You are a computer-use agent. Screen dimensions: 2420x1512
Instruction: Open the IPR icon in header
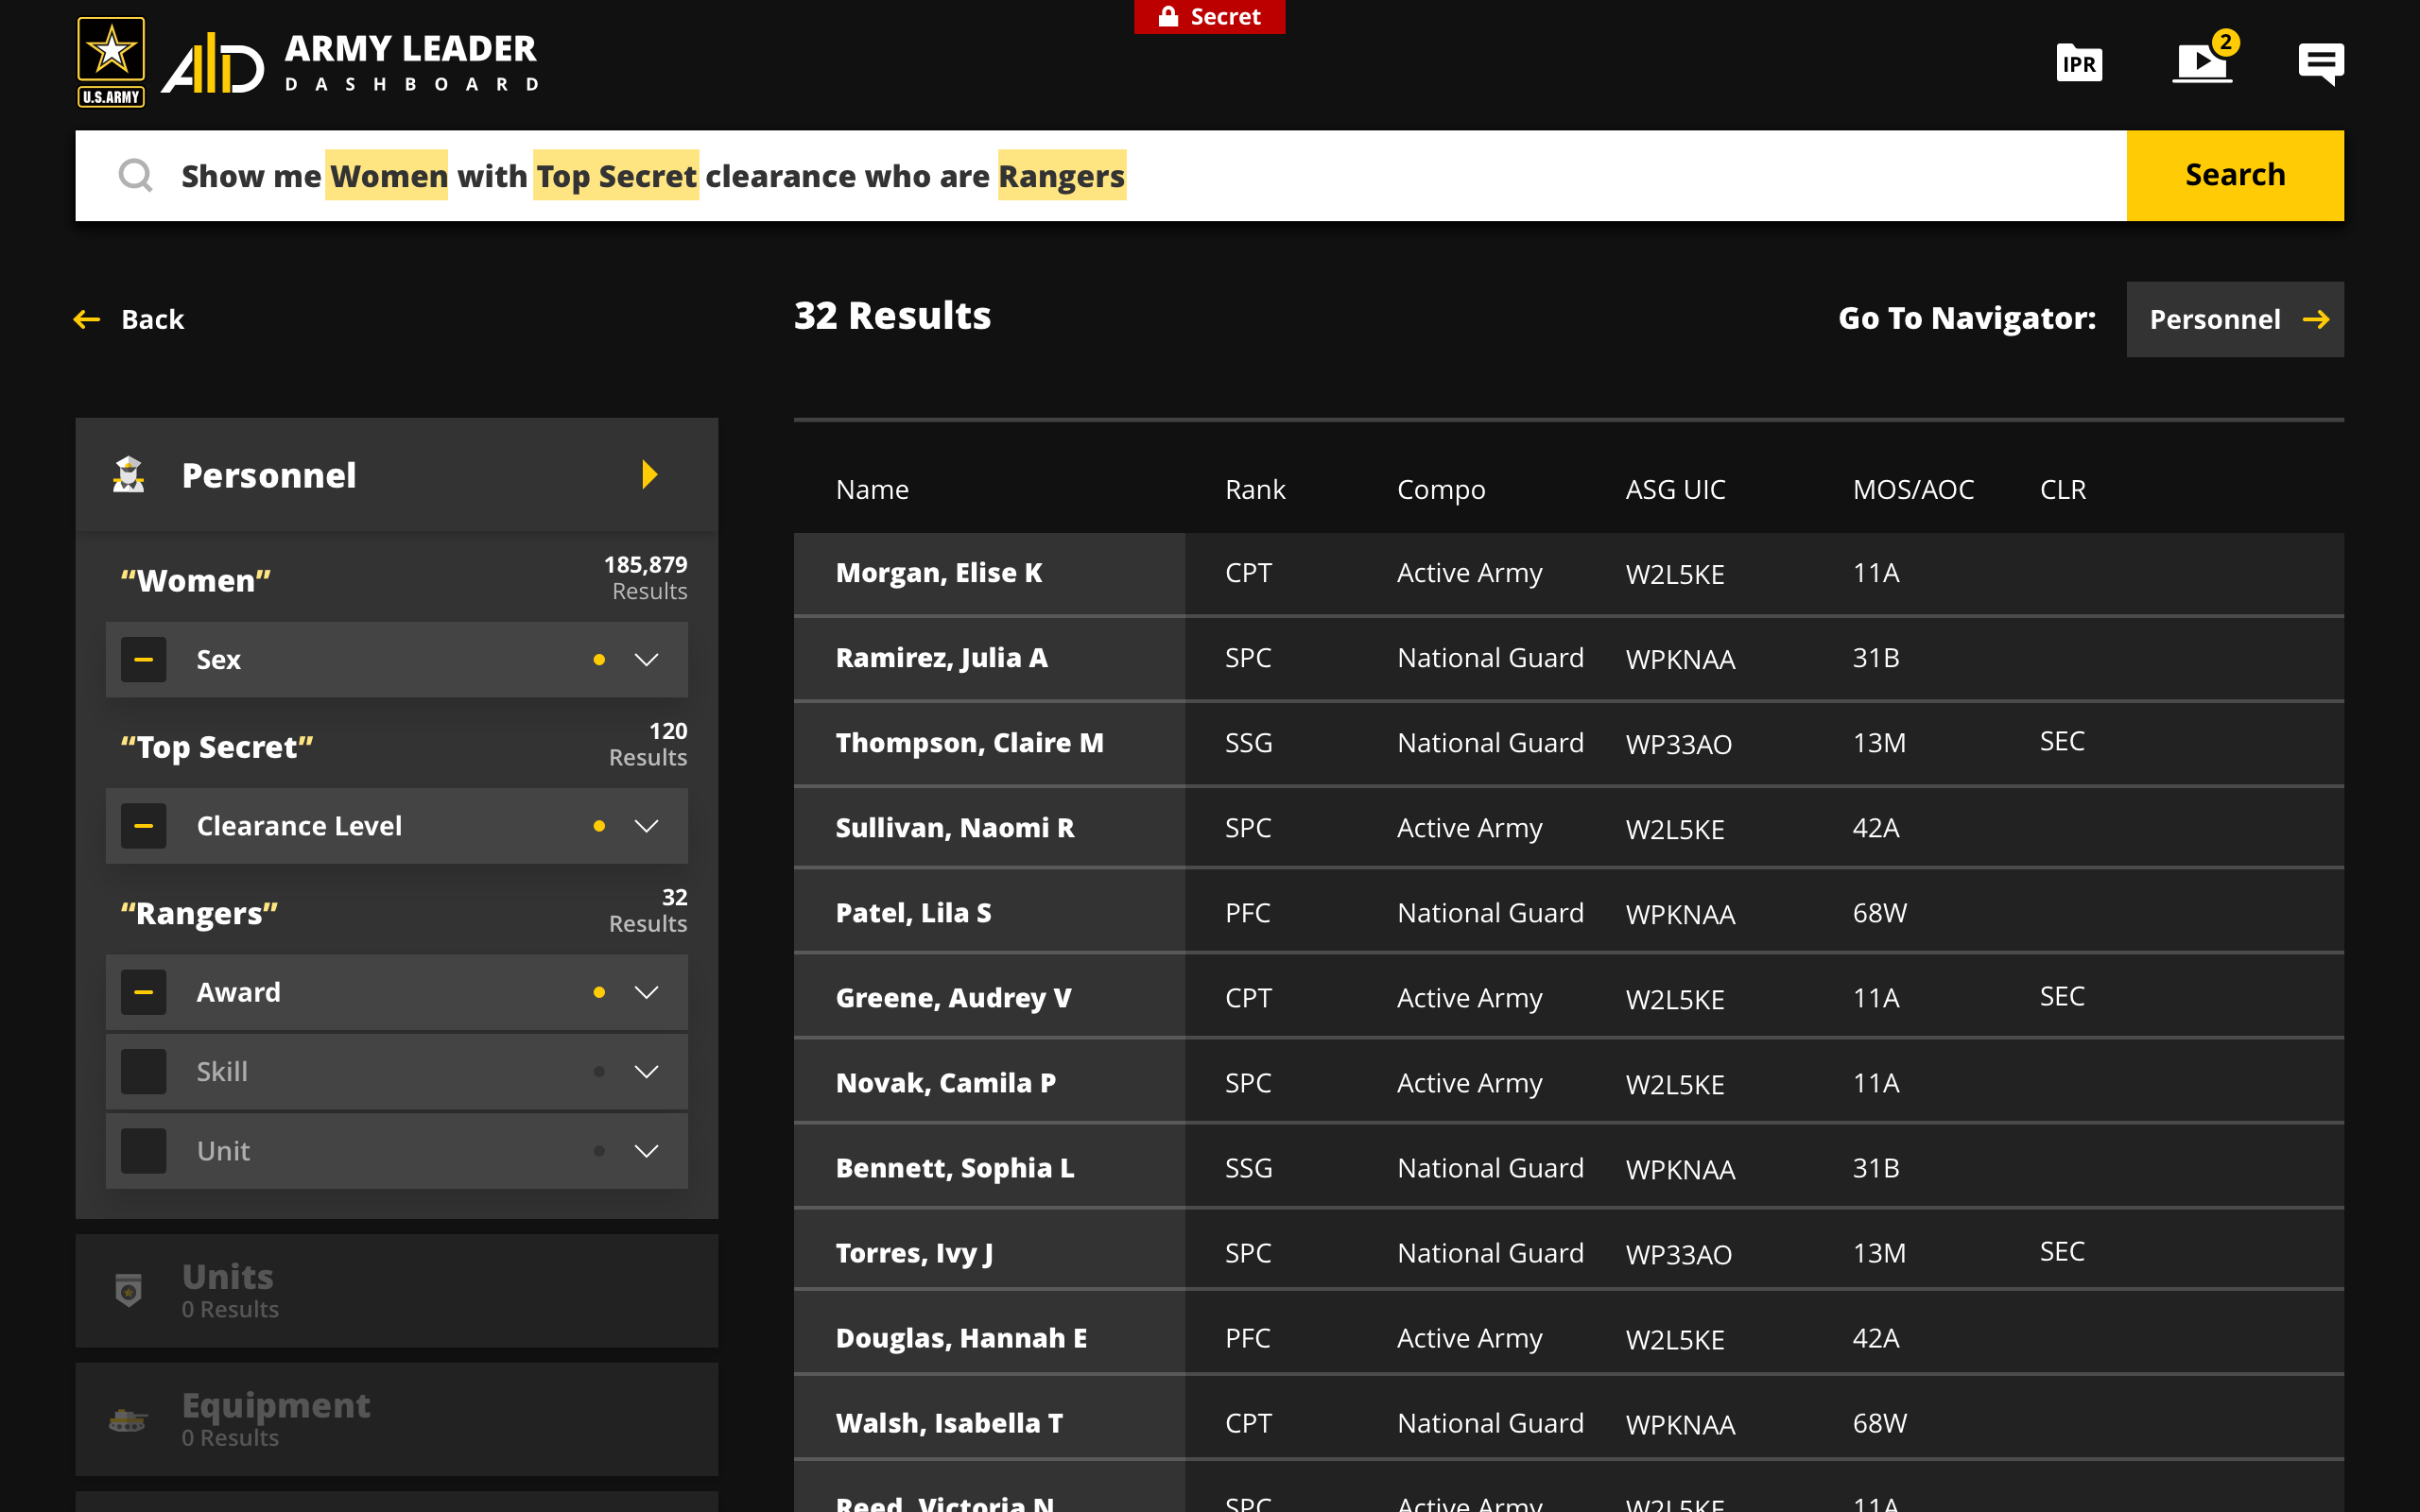pos(2079,64)
